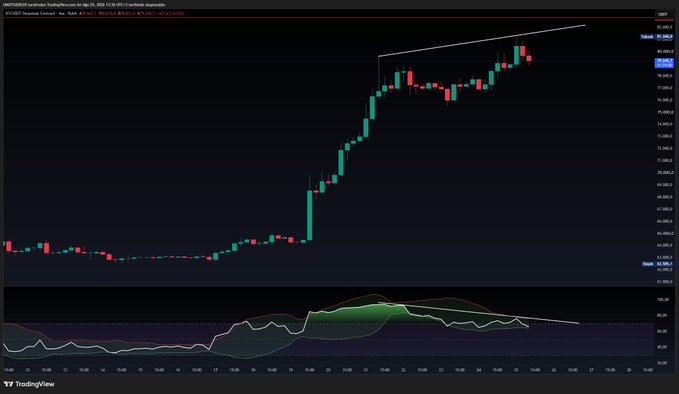Image resolution: width=679 pixels, height=394 pixels.
Task: Click the 100,00 oscillator scale value
Action: click(x=663, y=299)
